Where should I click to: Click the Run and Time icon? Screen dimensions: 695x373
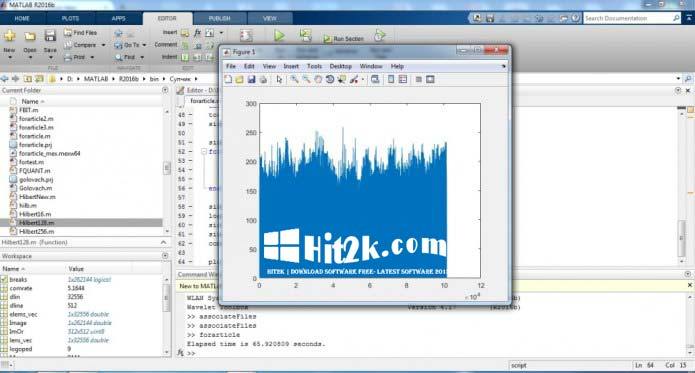point(379,35)
